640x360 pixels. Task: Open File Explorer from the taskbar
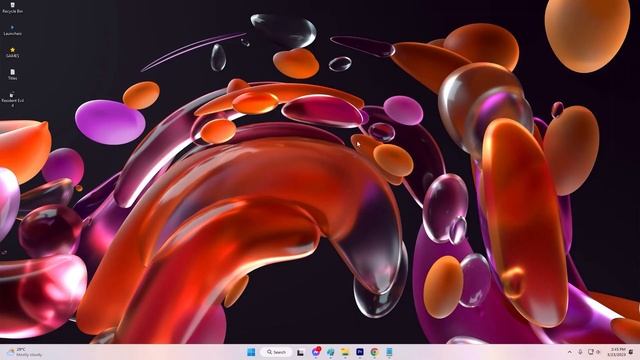345,352
